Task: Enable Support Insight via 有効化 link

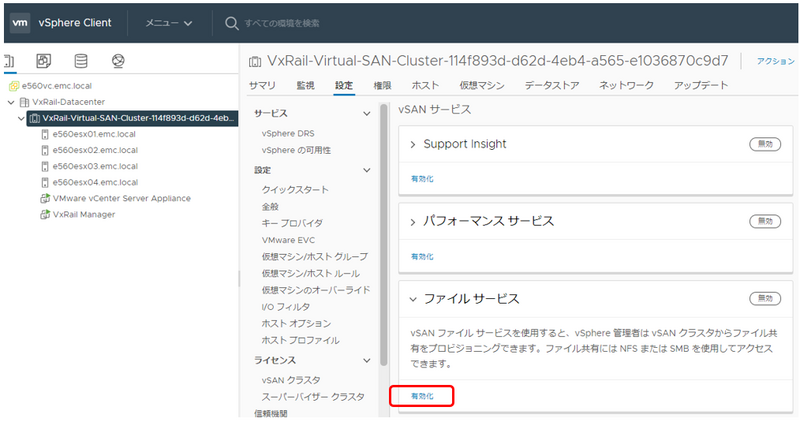Action: (422, 179)
